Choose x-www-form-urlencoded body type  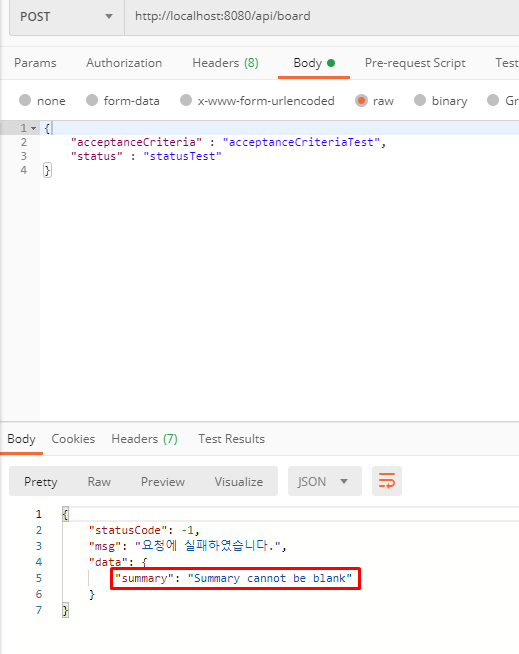186,100
